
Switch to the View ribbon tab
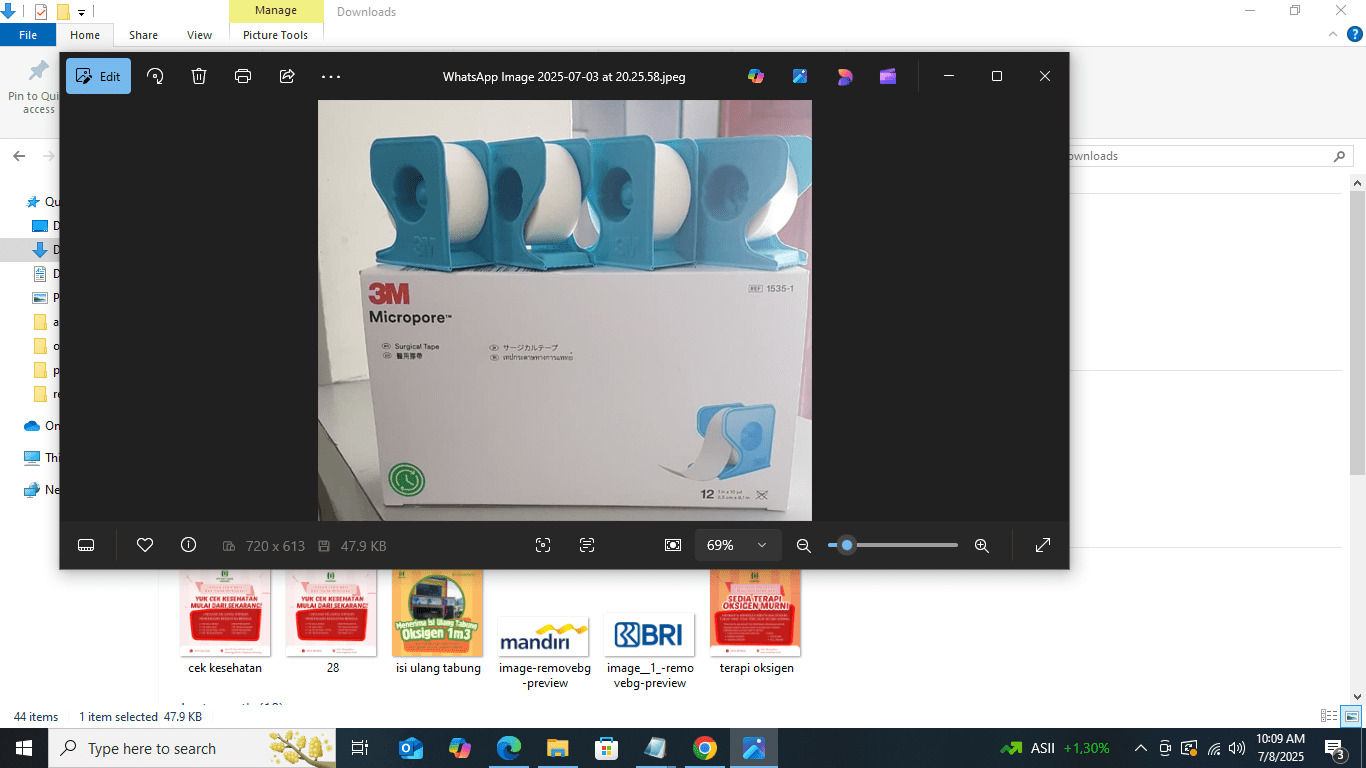click(x=199, y=35)
